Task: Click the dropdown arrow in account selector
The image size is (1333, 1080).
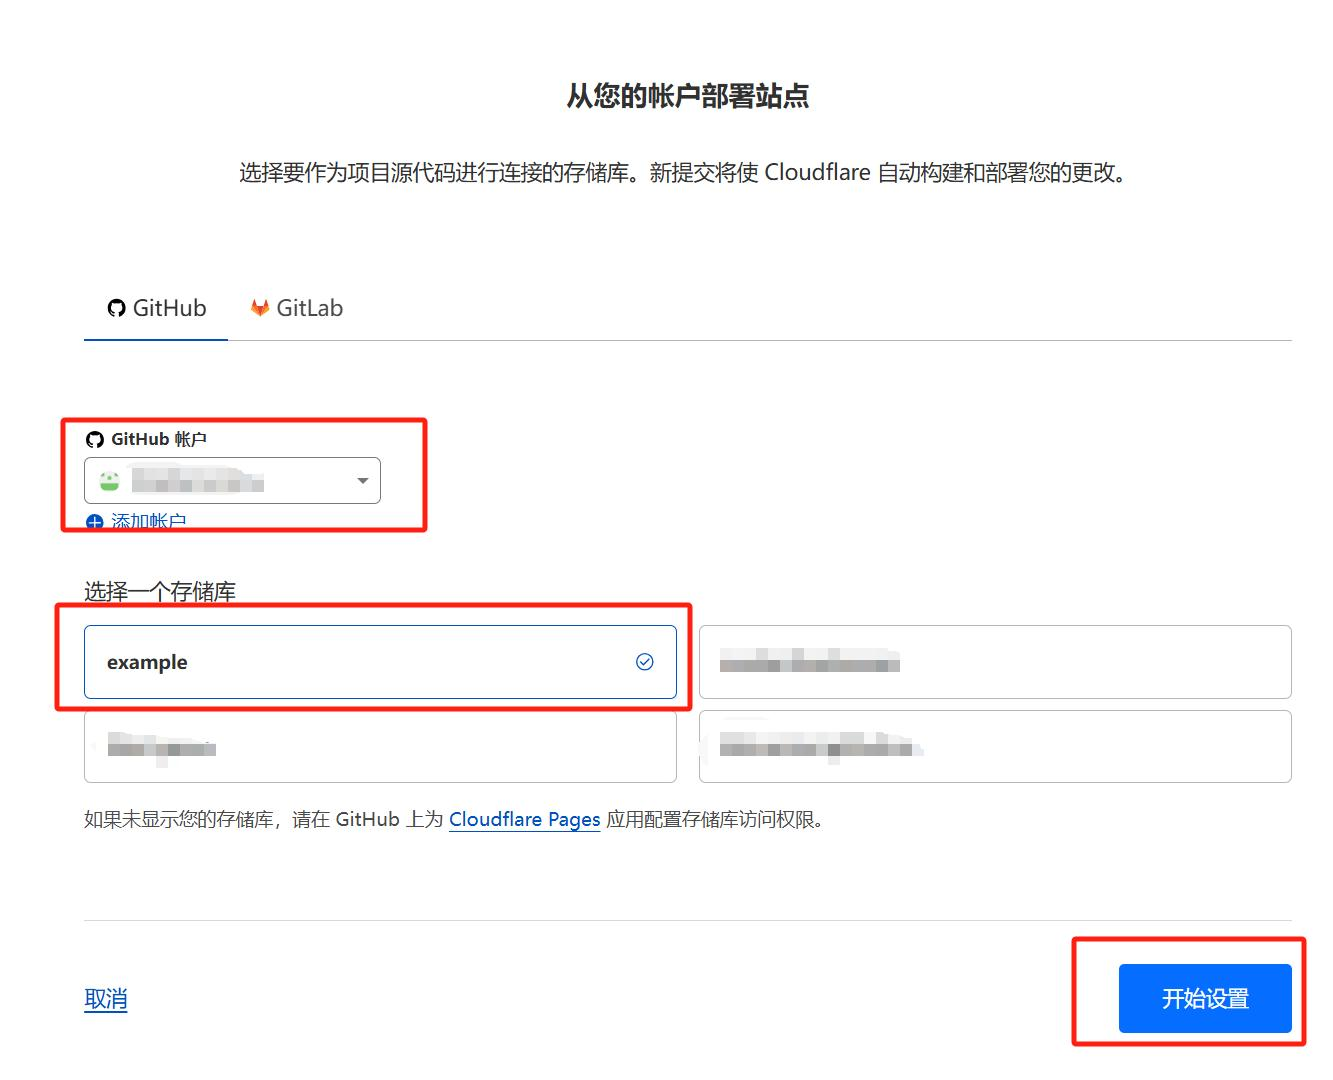Action: pos(363,481)
